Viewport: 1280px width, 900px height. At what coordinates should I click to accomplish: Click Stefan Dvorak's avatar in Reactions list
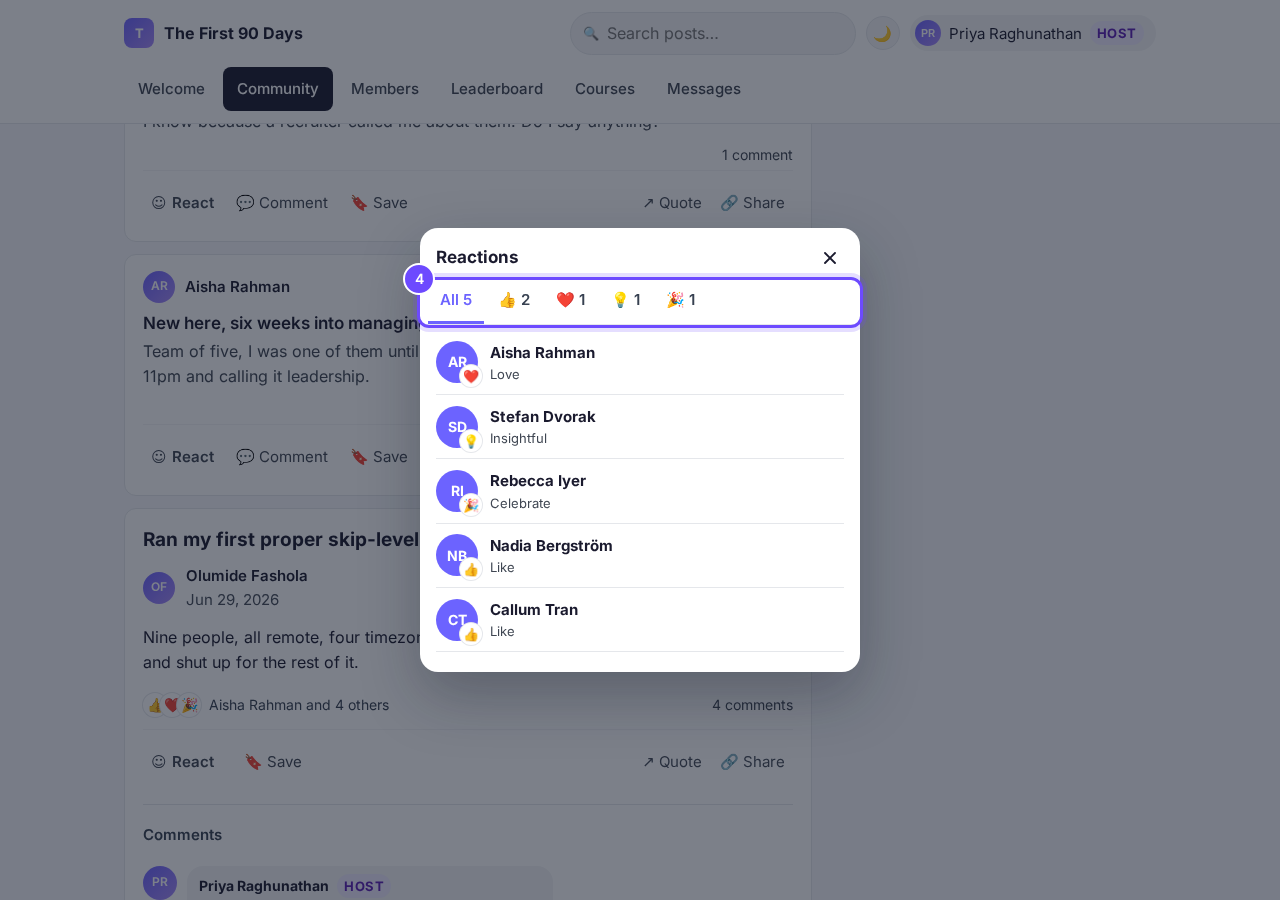click(x=457, y=427)
